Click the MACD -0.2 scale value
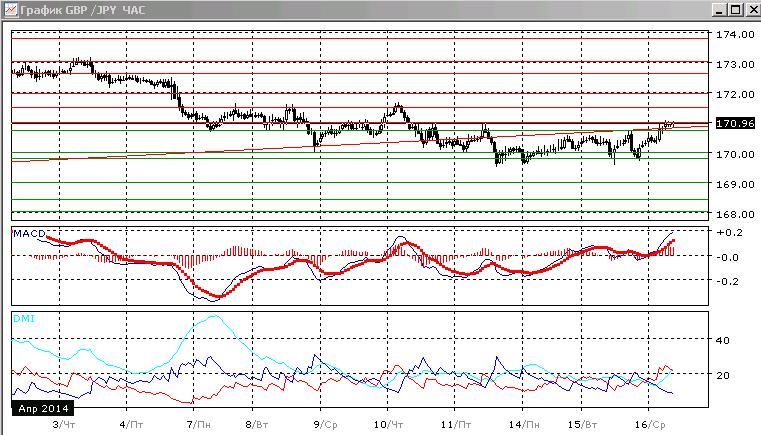The width and height of the screenshot is (761, 435). point(728,281)
